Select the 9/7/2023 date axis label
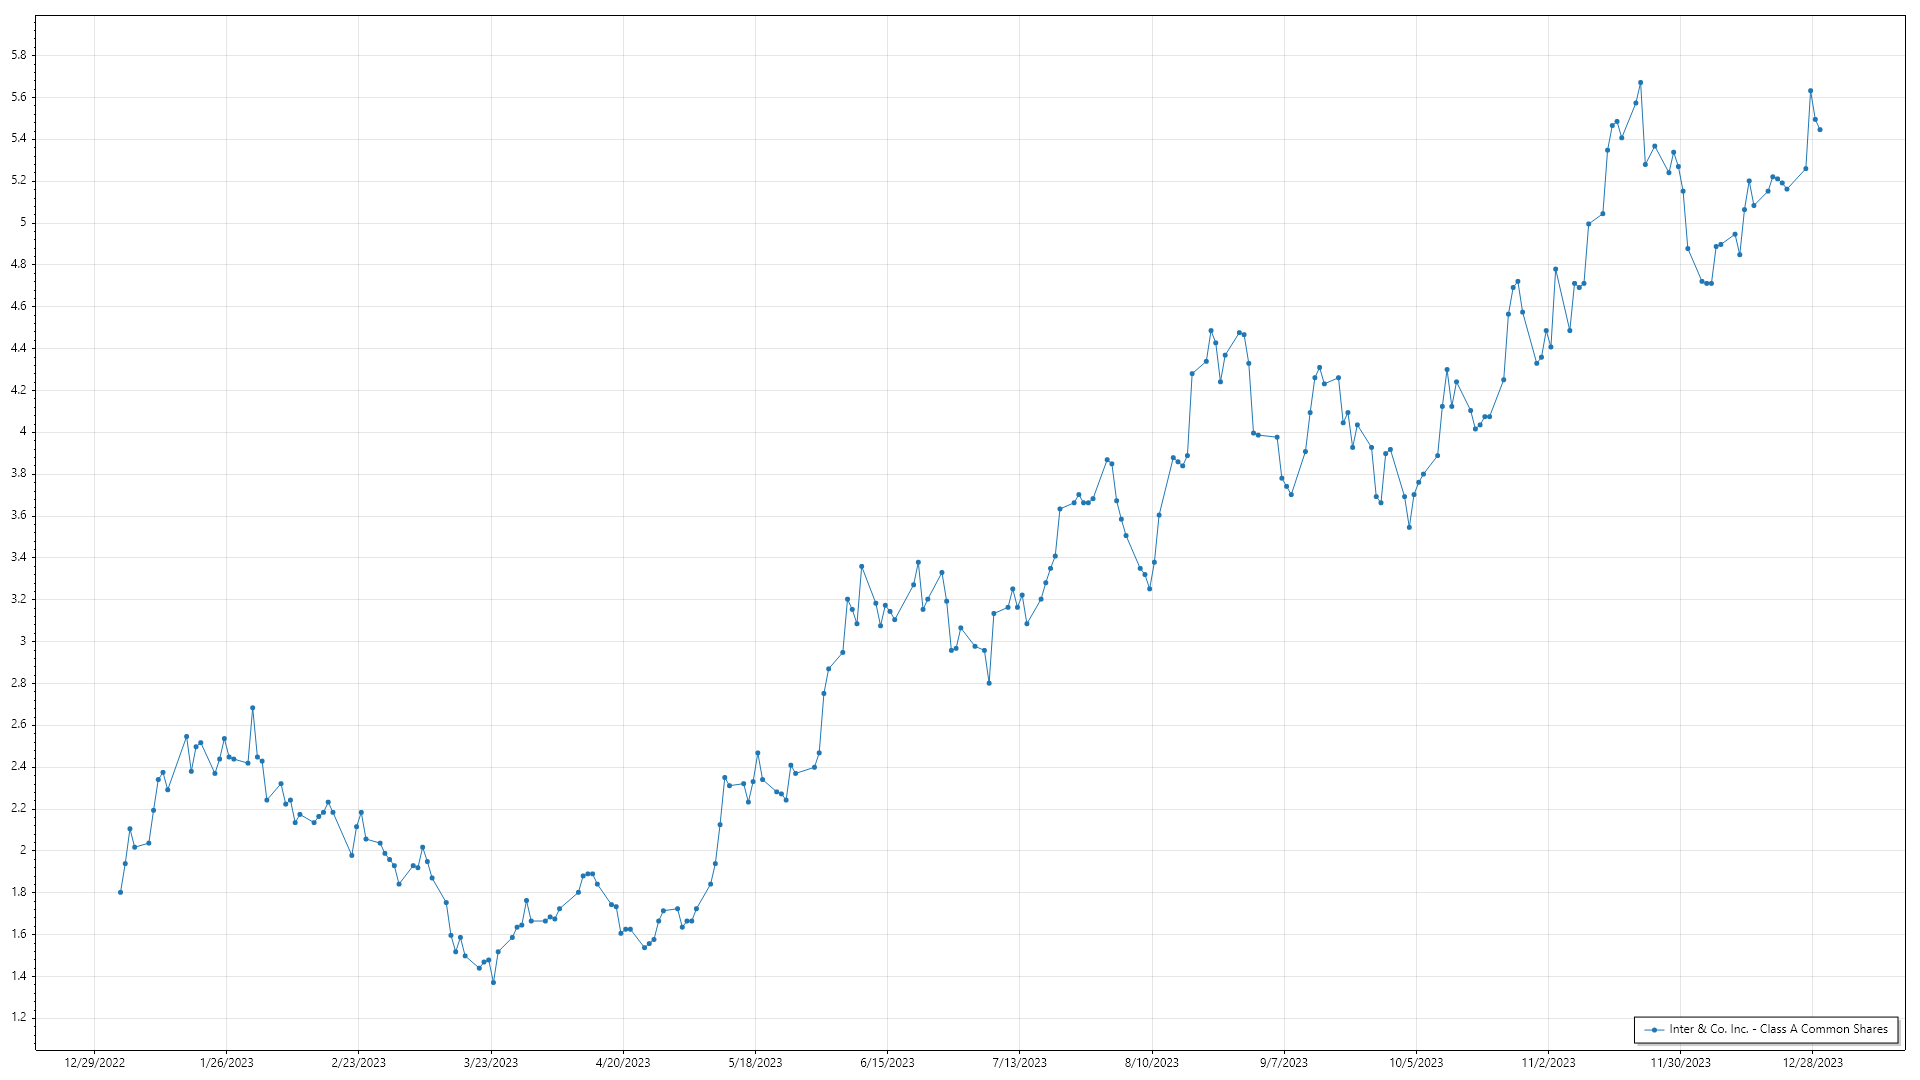The image size is (1920, 1080). 1283,1063
